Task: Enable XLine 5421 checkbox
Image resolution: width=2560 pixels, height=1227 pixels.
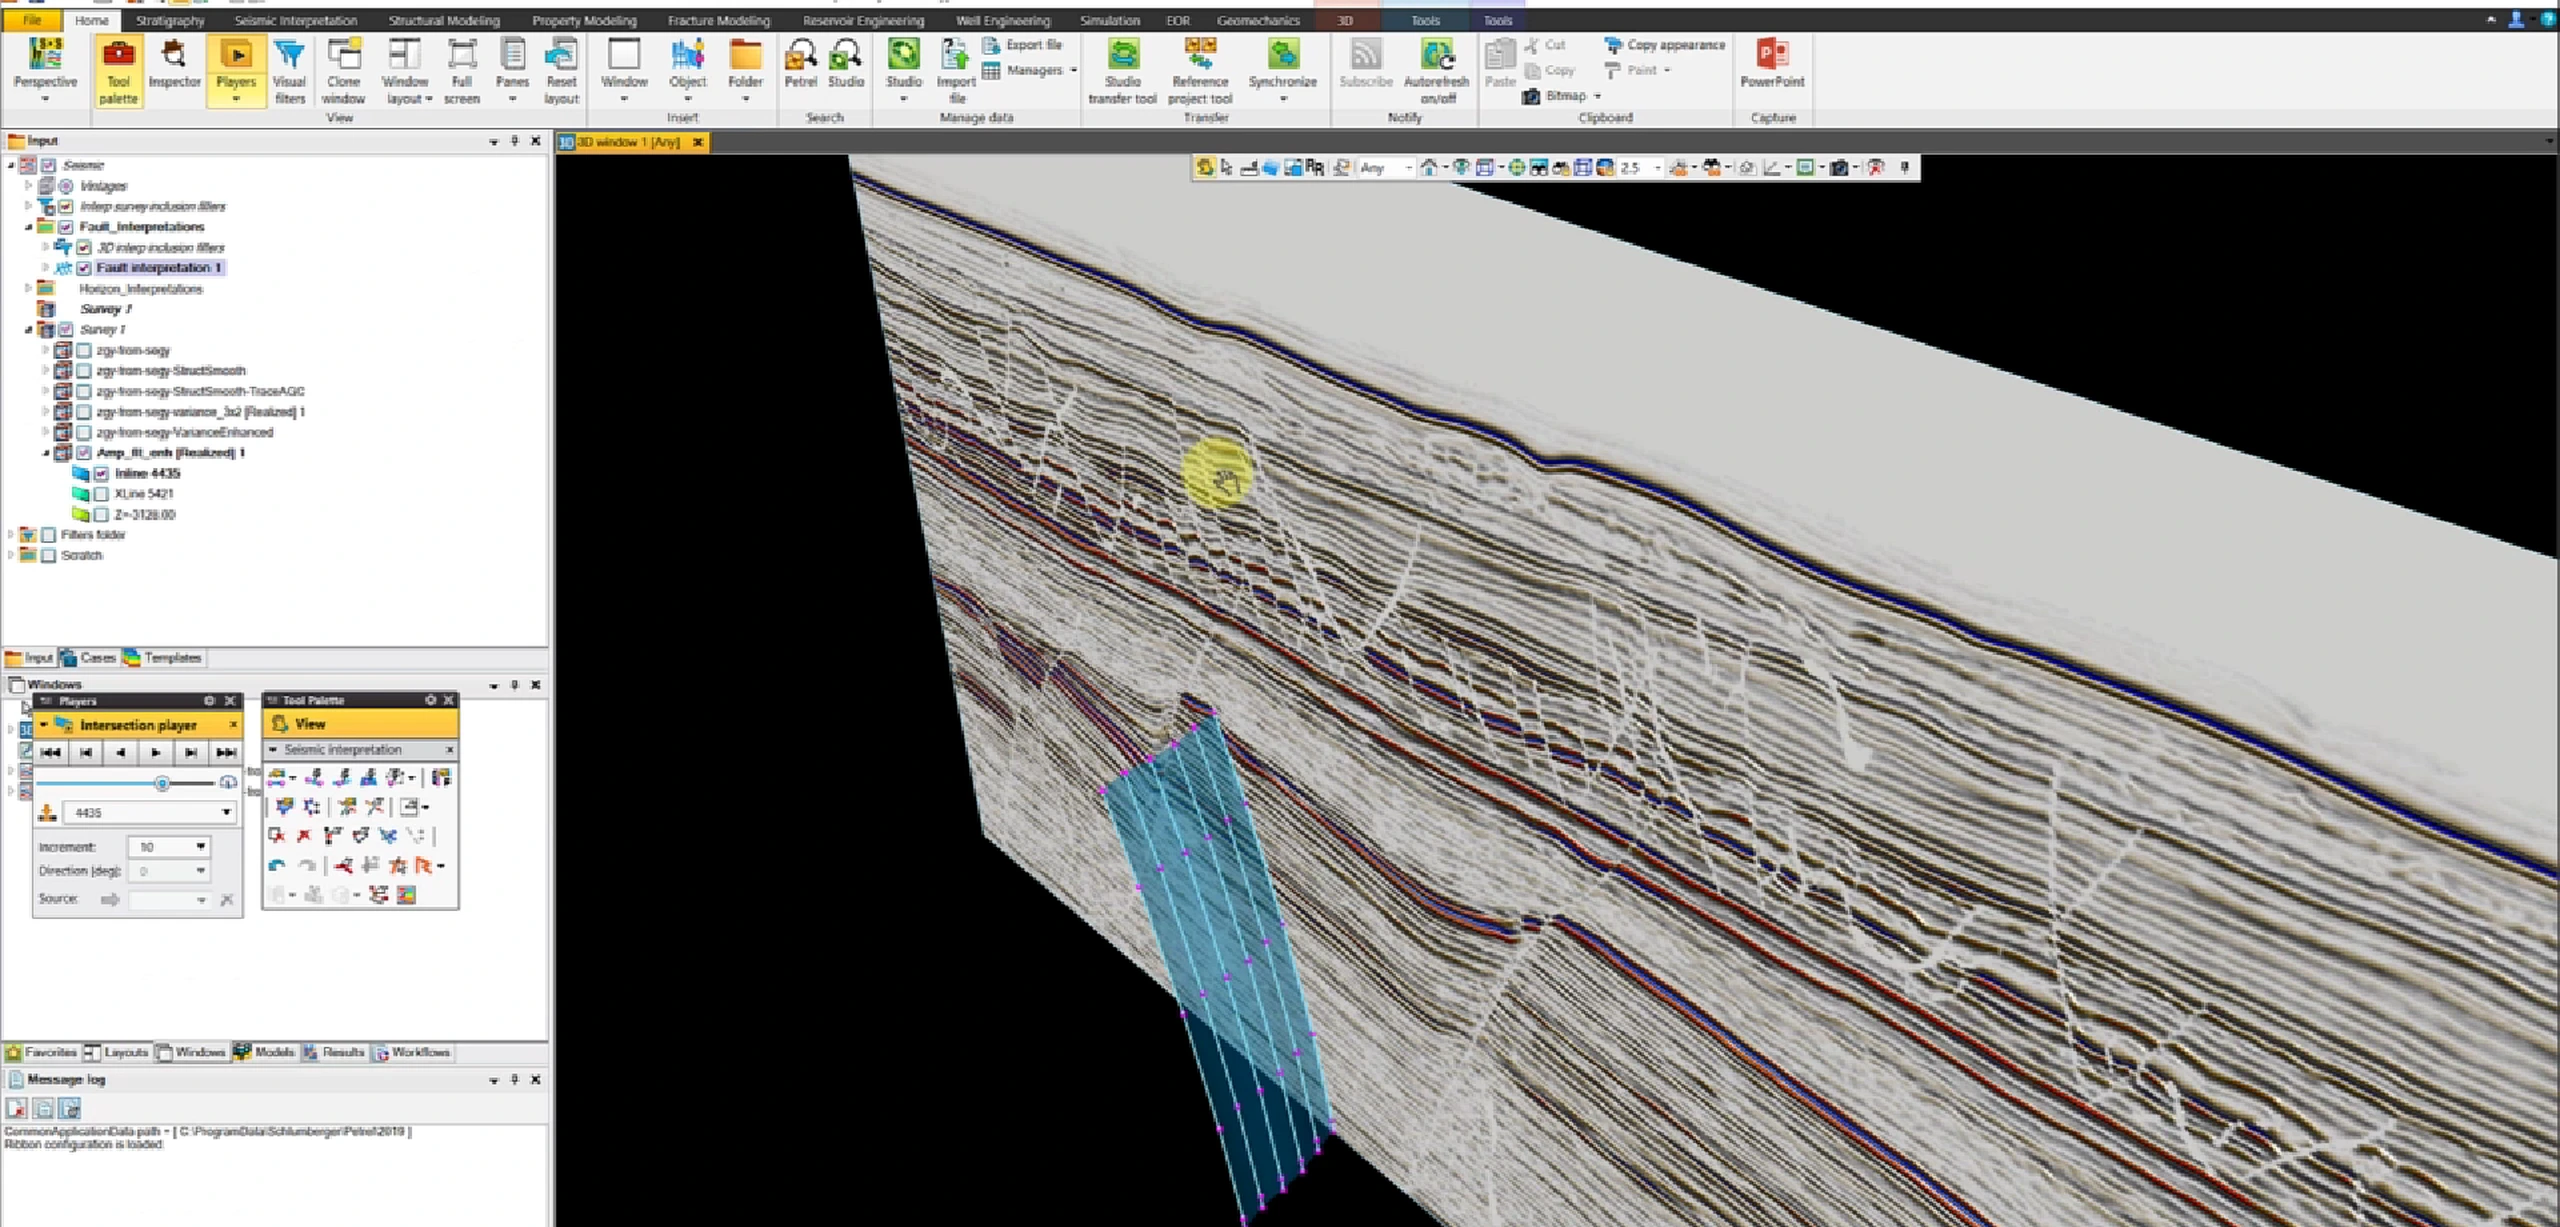Action: [x=101, y=494]
